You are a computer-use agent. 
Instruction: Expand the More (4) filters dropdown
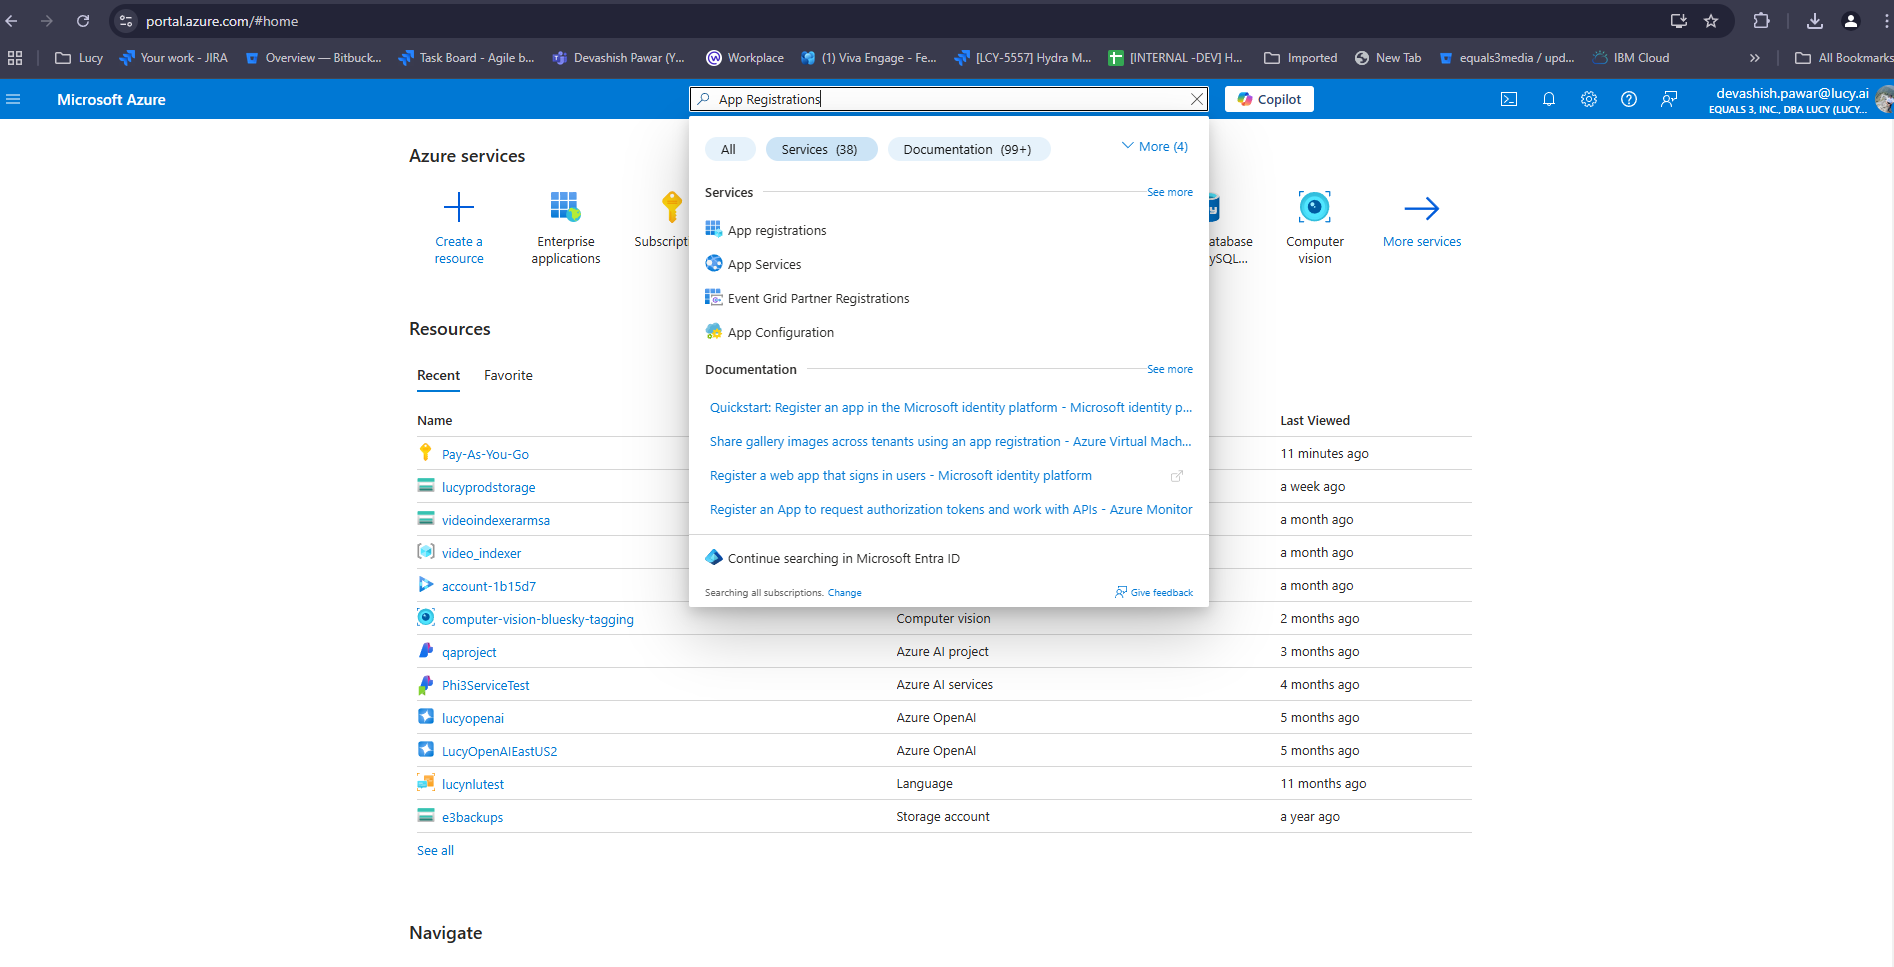tap(1155, 147)
